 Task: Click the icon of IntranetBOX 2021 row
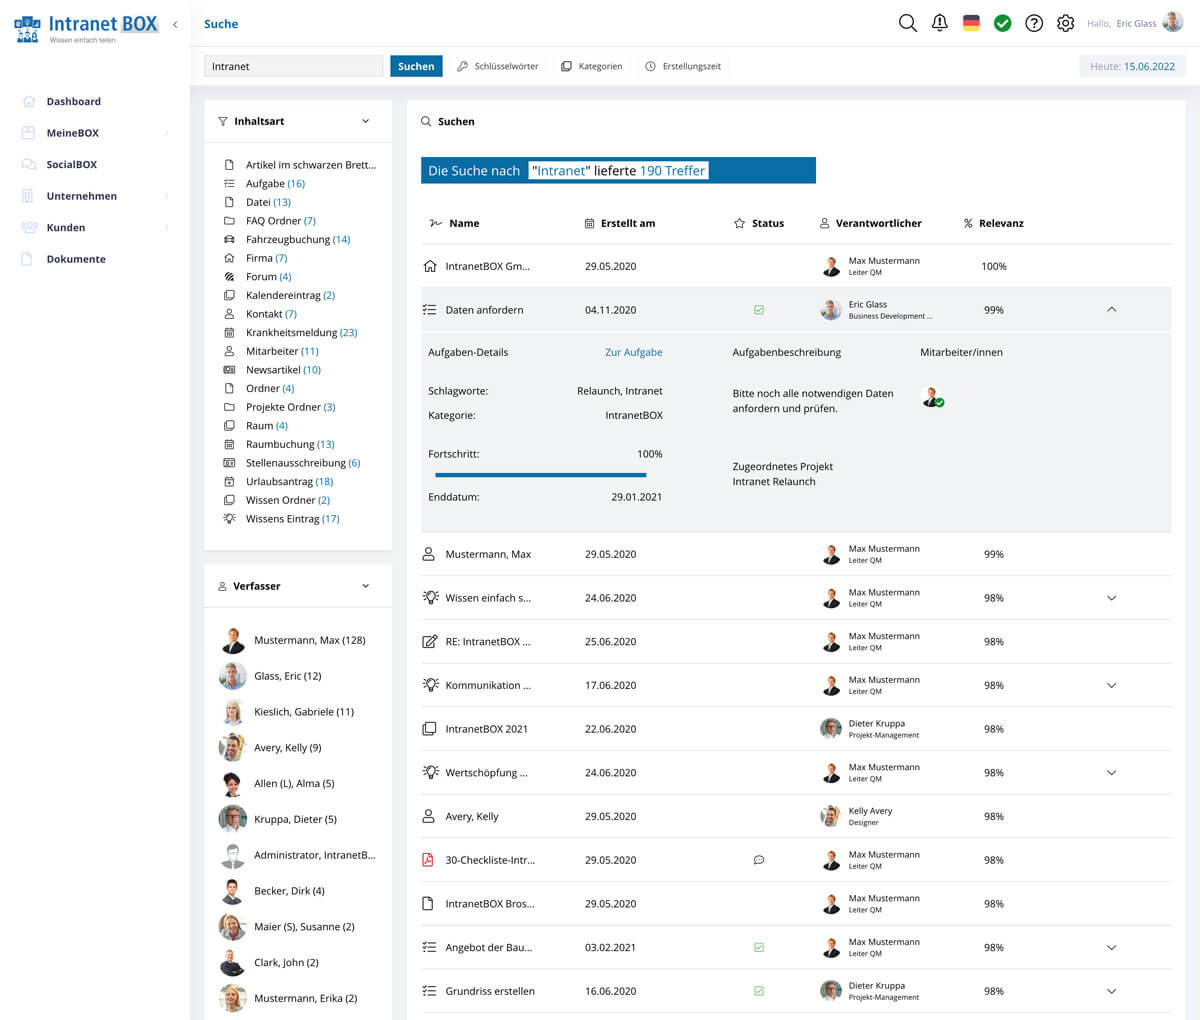point(429,729)
